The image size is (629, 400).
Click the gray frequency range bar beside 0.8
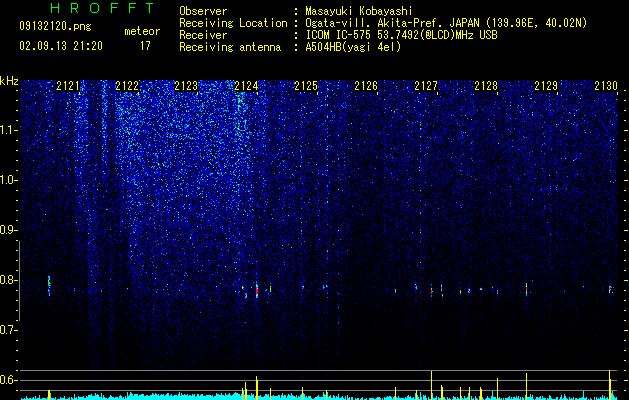pos(19,281)
